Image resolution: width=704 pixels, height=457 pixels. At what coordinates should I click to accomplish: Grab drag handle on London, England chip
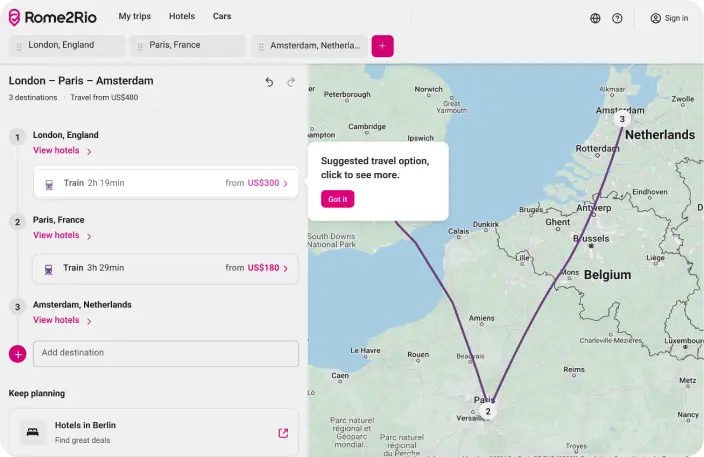(x=19, y=47)
